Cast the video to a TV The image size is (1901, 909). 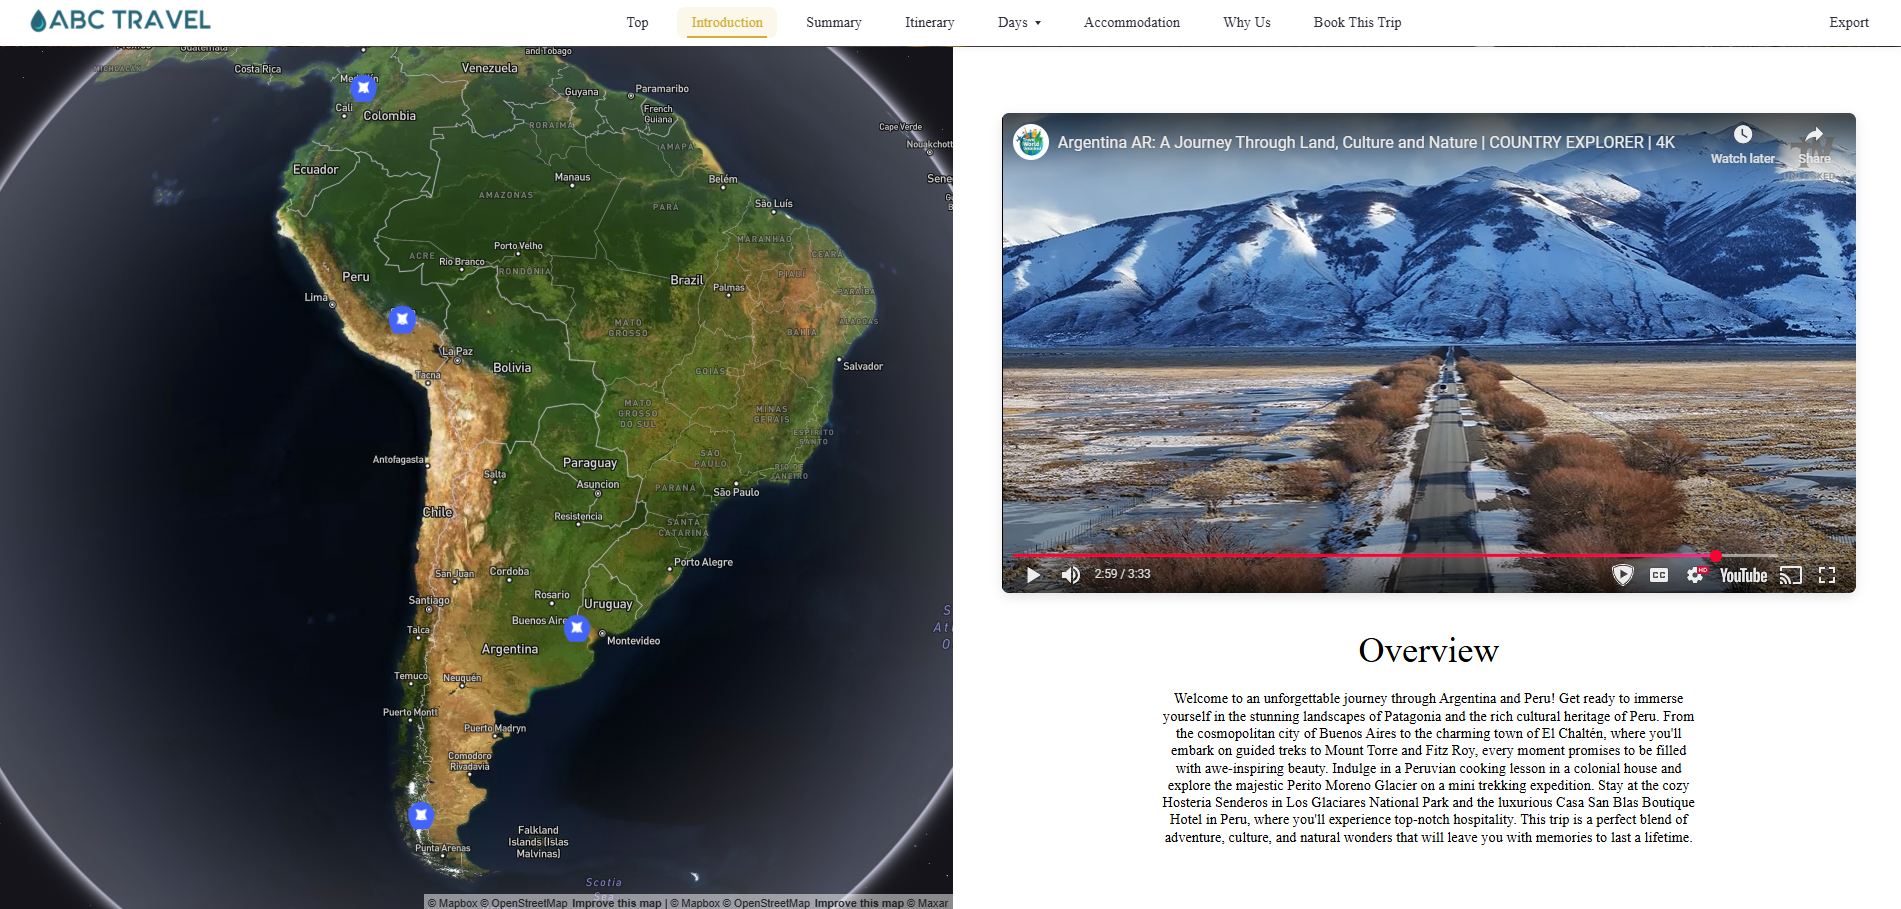(1791, 575)
